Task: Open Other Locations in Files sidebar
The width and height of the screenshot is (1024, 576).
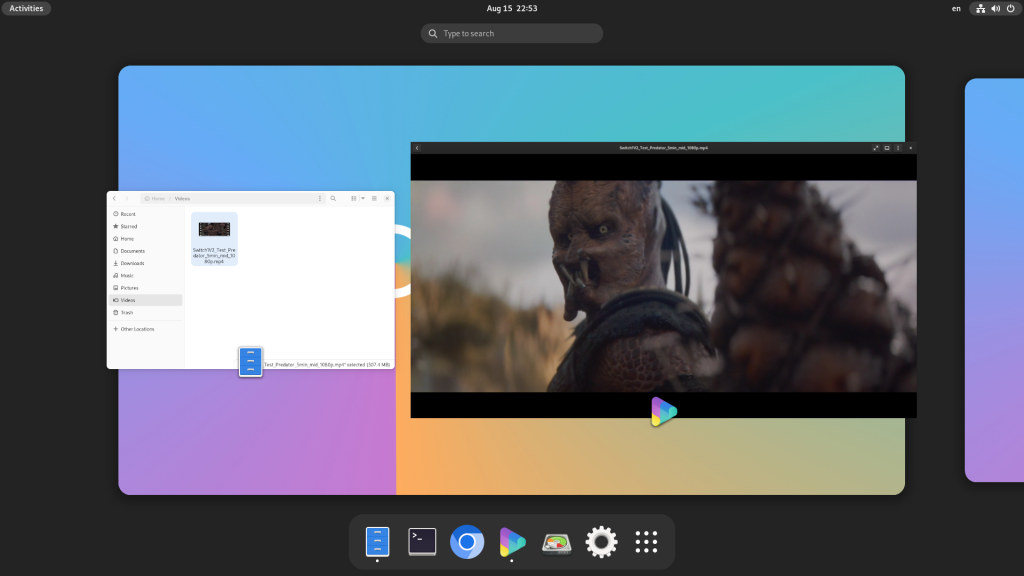Action: pos(145,329)
